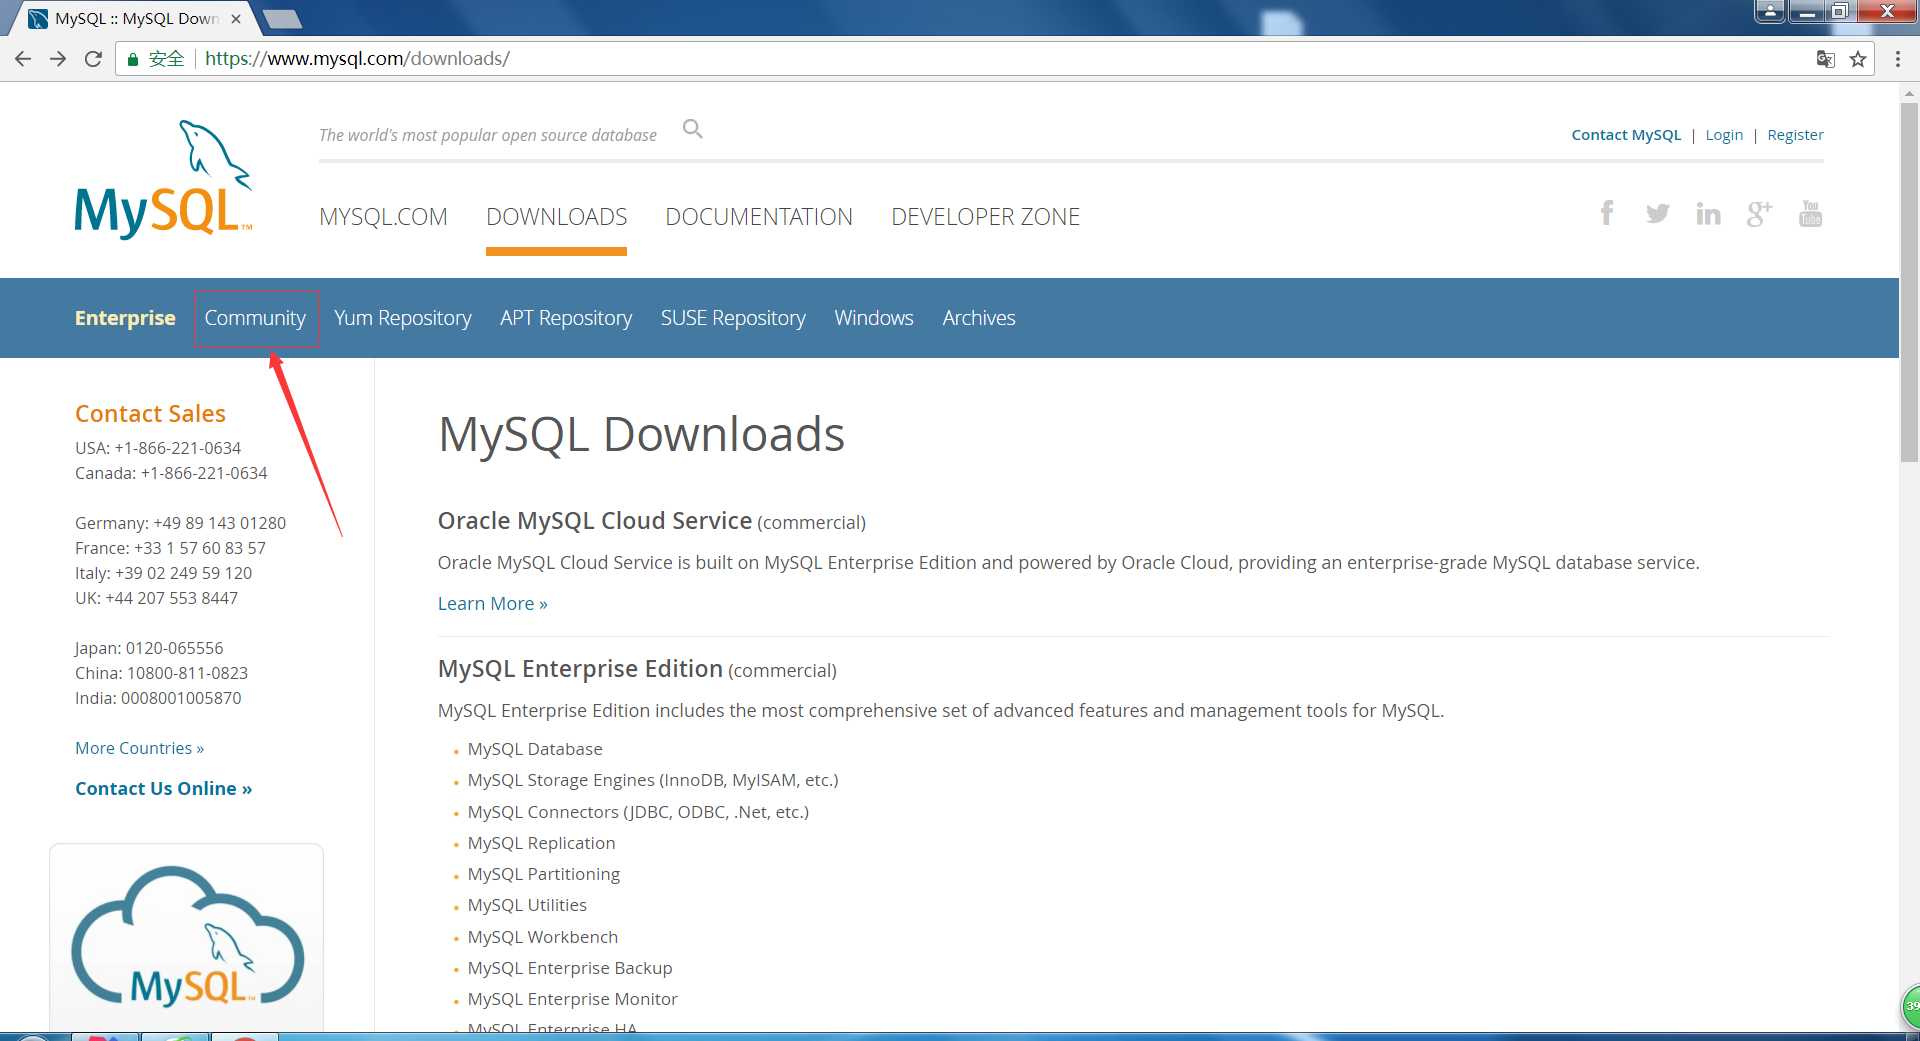Open APT Repository tab
The width and height of the screenshot is (1920, 1041).
coord(566,318)
